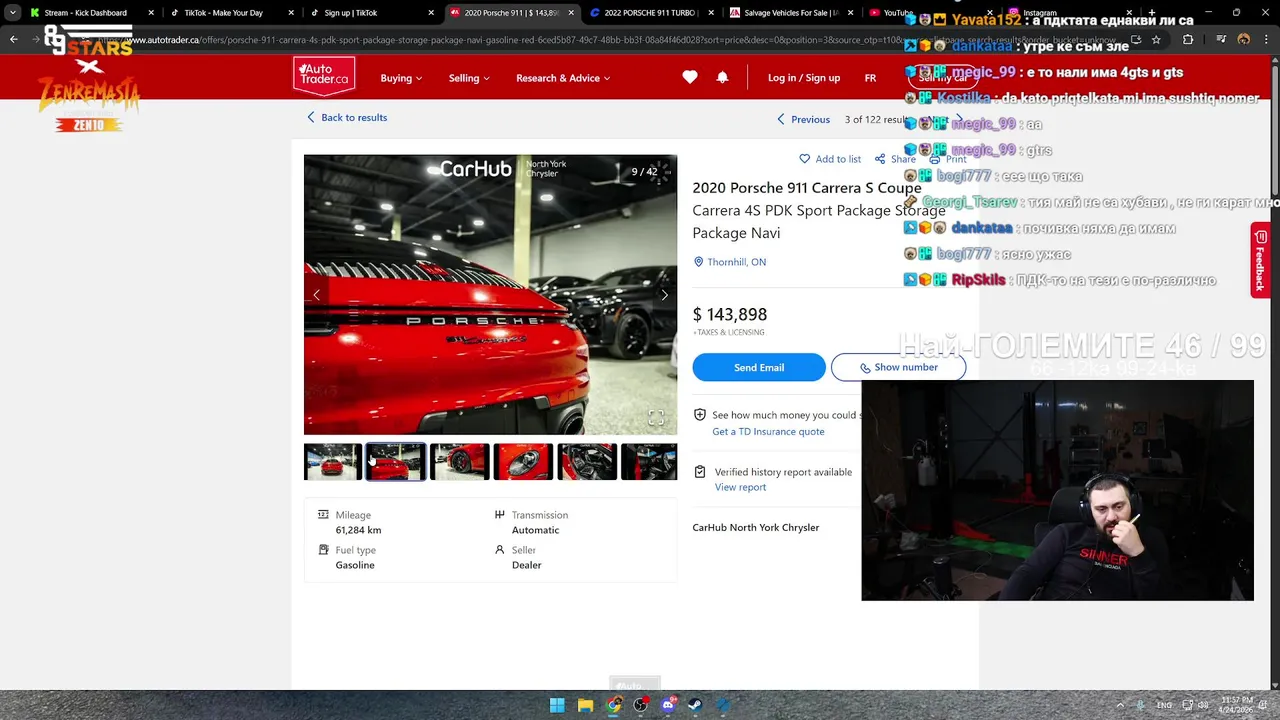Screen dimensions: 1280x720
Task: Expand the photo gallery to fullscreen
Action: pos(656,418)
